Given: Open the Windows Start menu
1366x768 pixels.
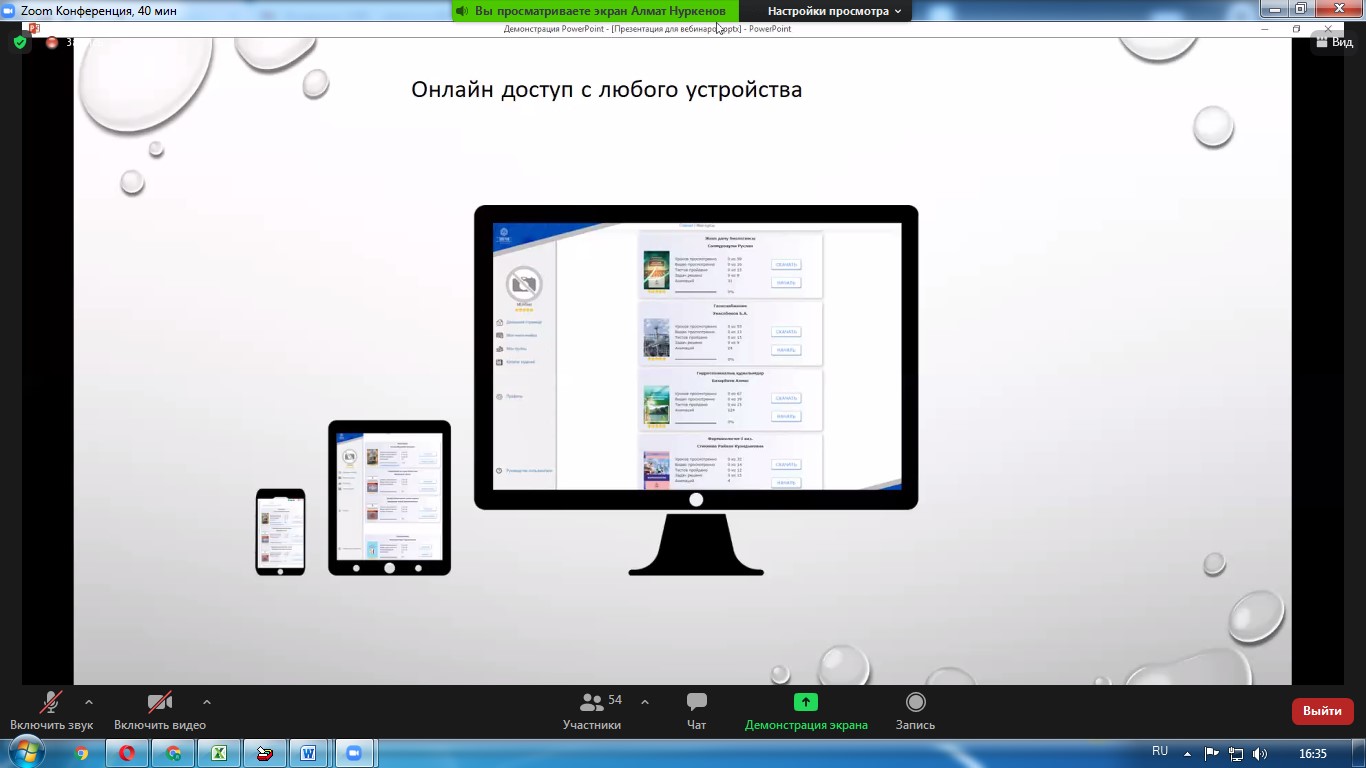Looking at the screenshot, I should coord(26,752).
